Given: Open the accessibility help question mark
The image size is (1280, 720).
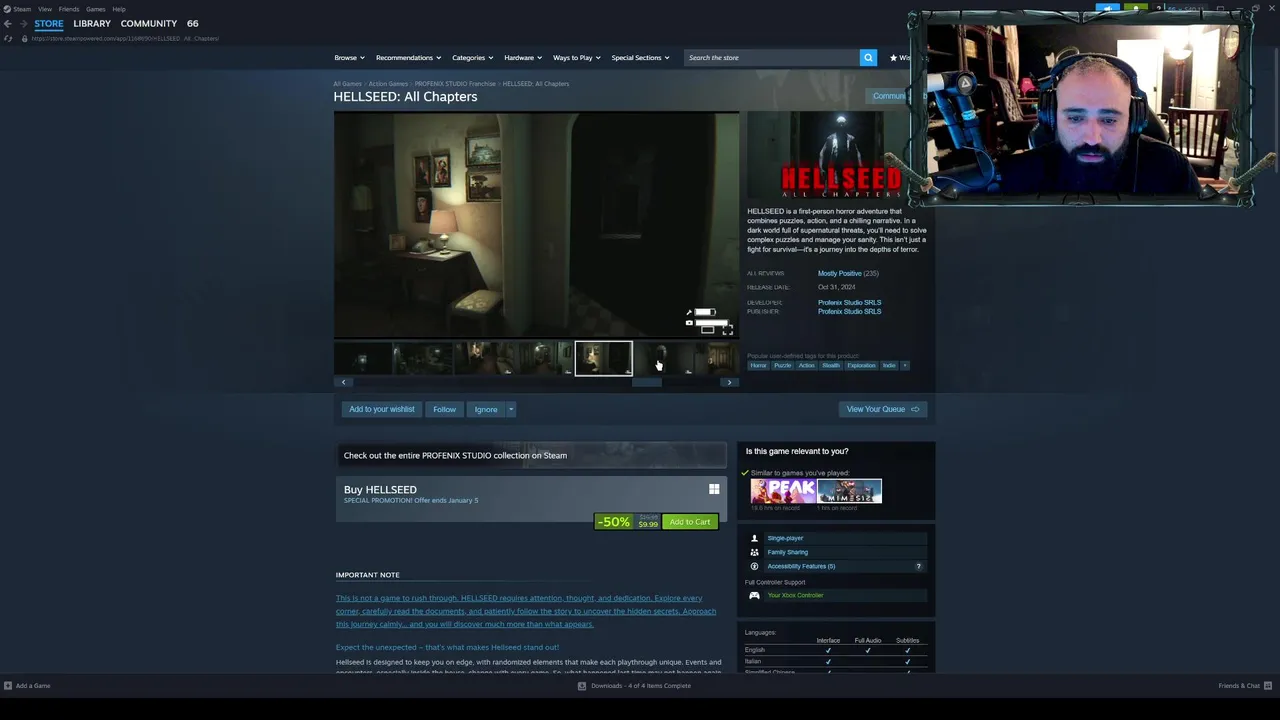Looking at the screenshot, I should click(x=918, y=566).
